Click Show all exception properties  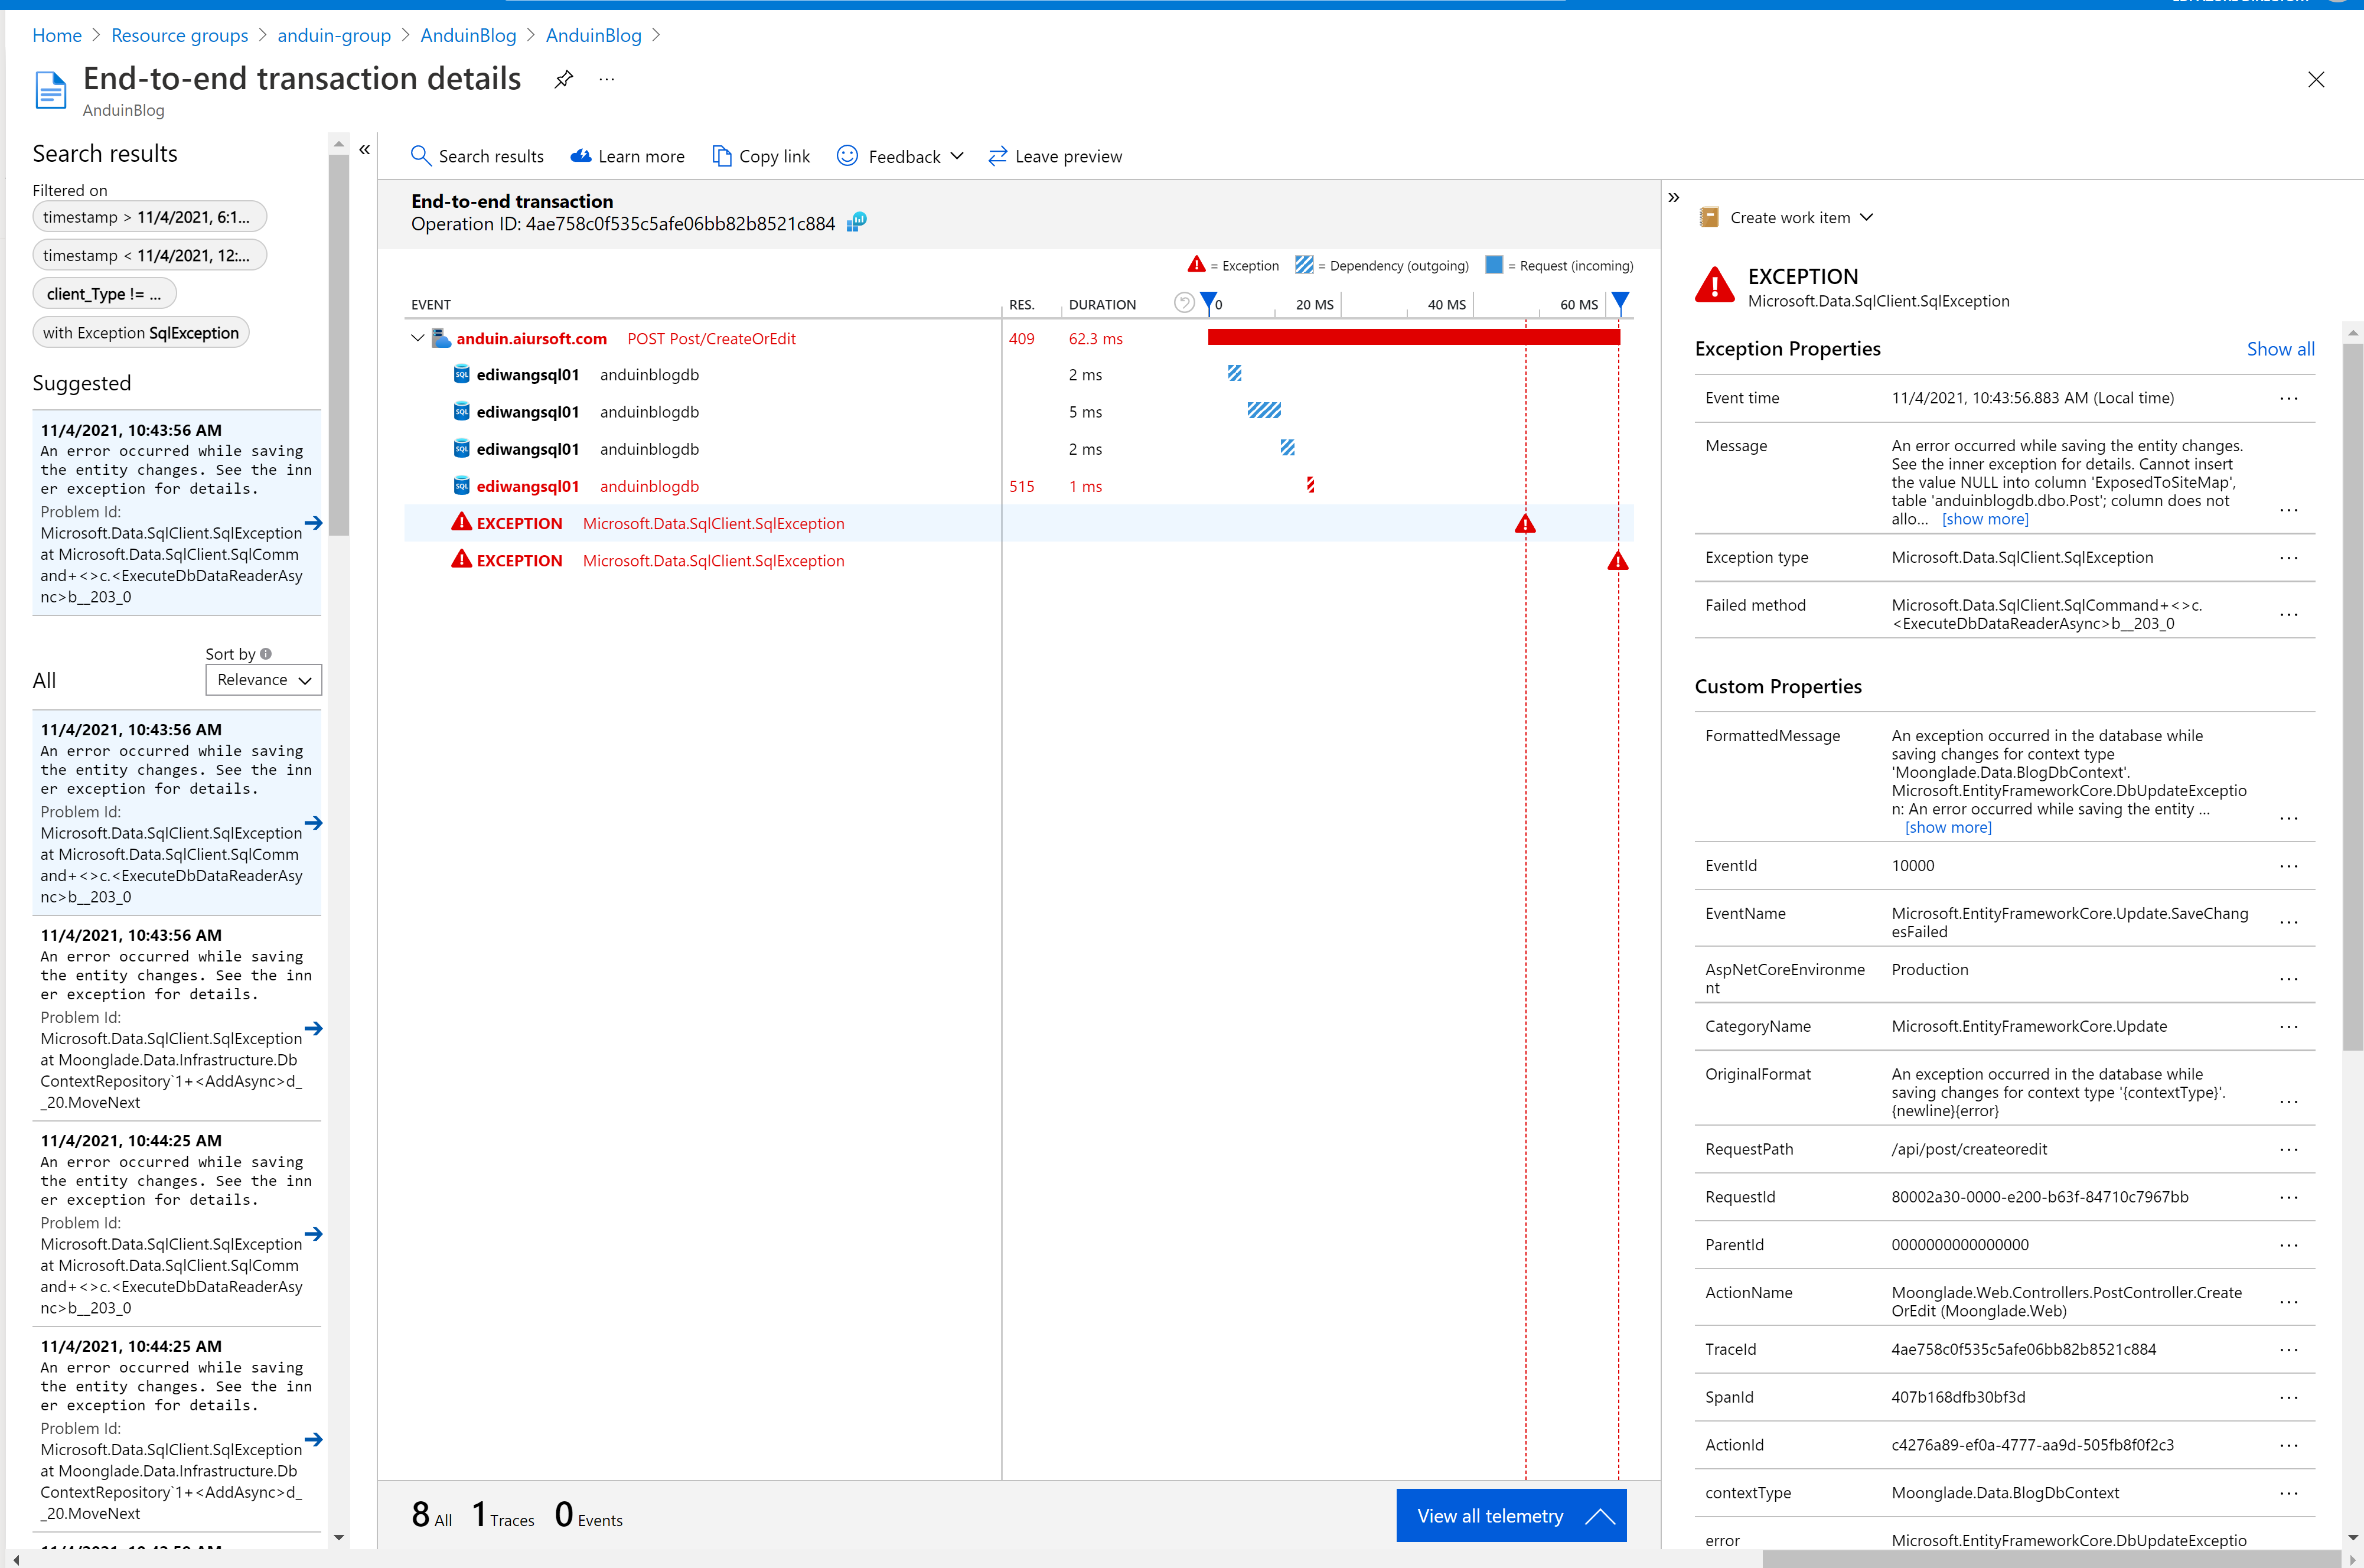coord(2280,349)
